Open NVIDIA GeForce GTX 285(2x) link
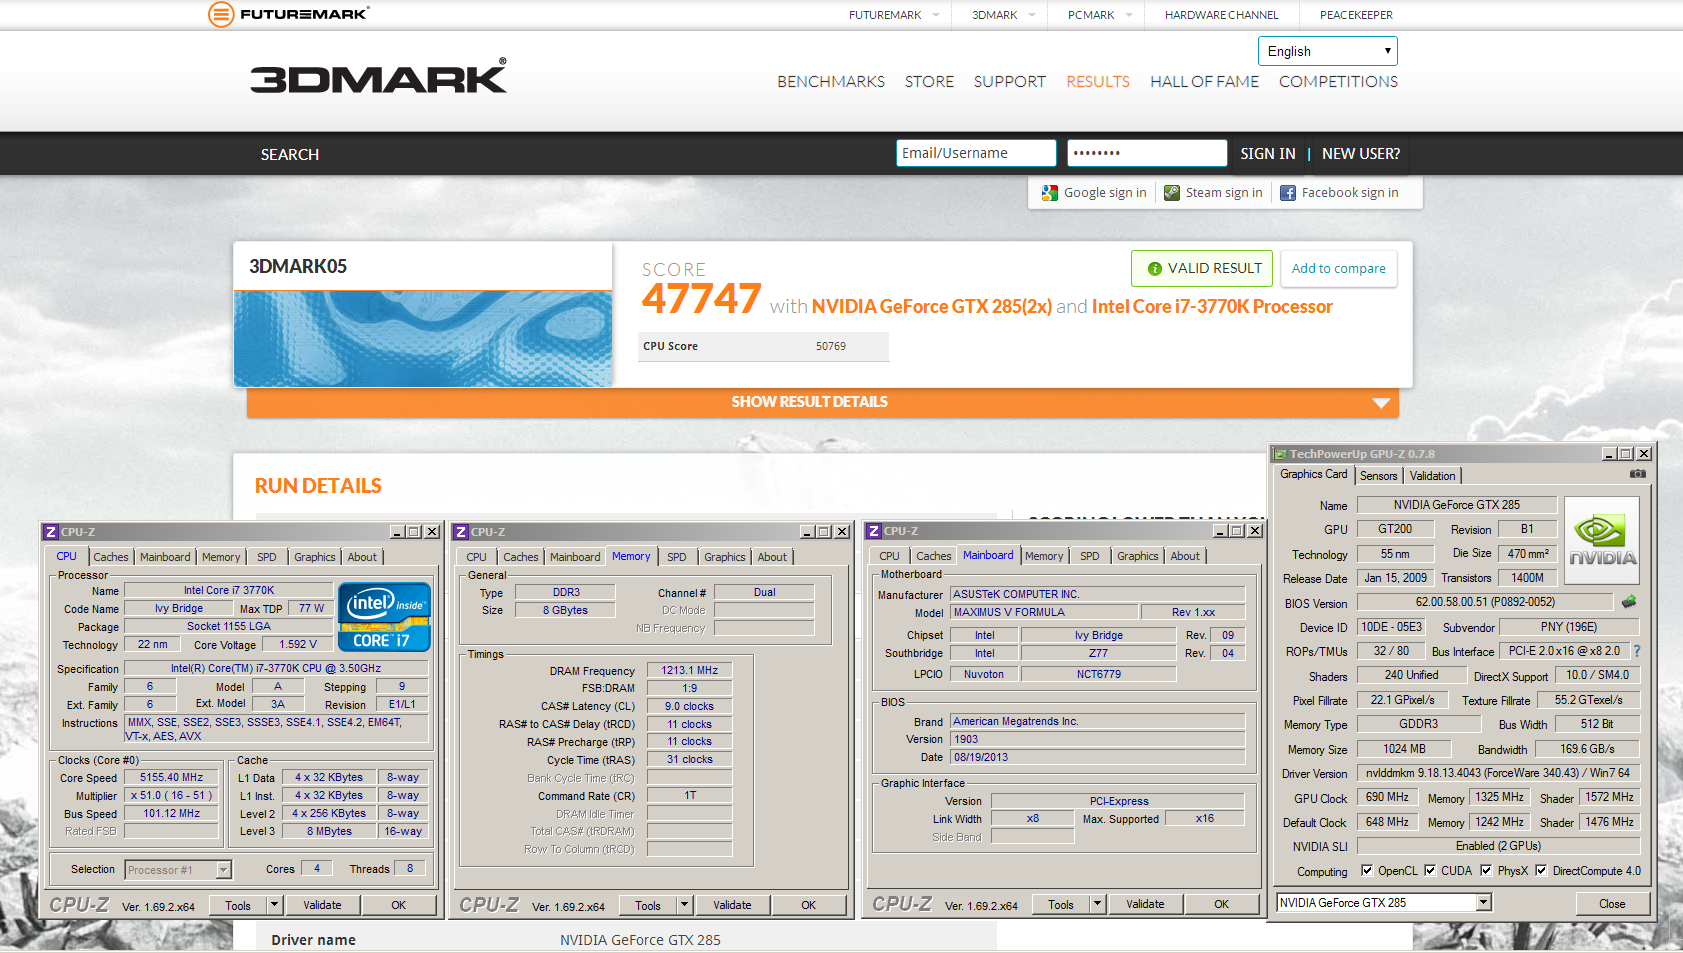1683x953 pixels. tap(931, 307)
